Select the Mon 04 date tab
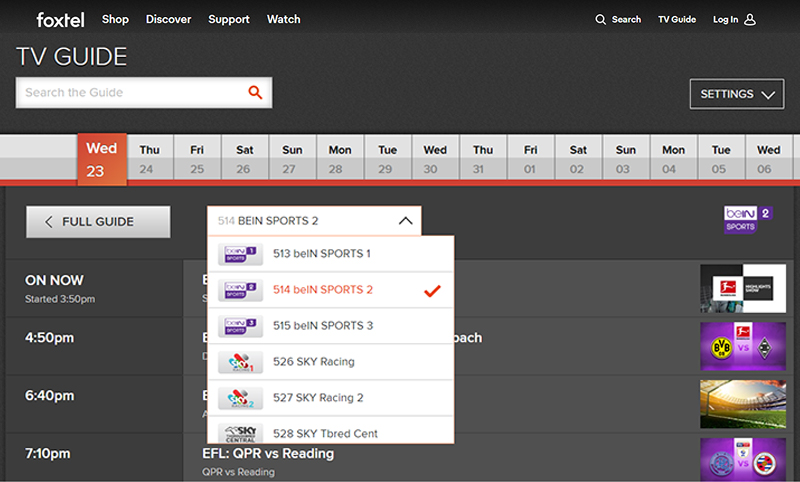The height and width of the screenshot is (482, 800). click(x=673, y=157)
